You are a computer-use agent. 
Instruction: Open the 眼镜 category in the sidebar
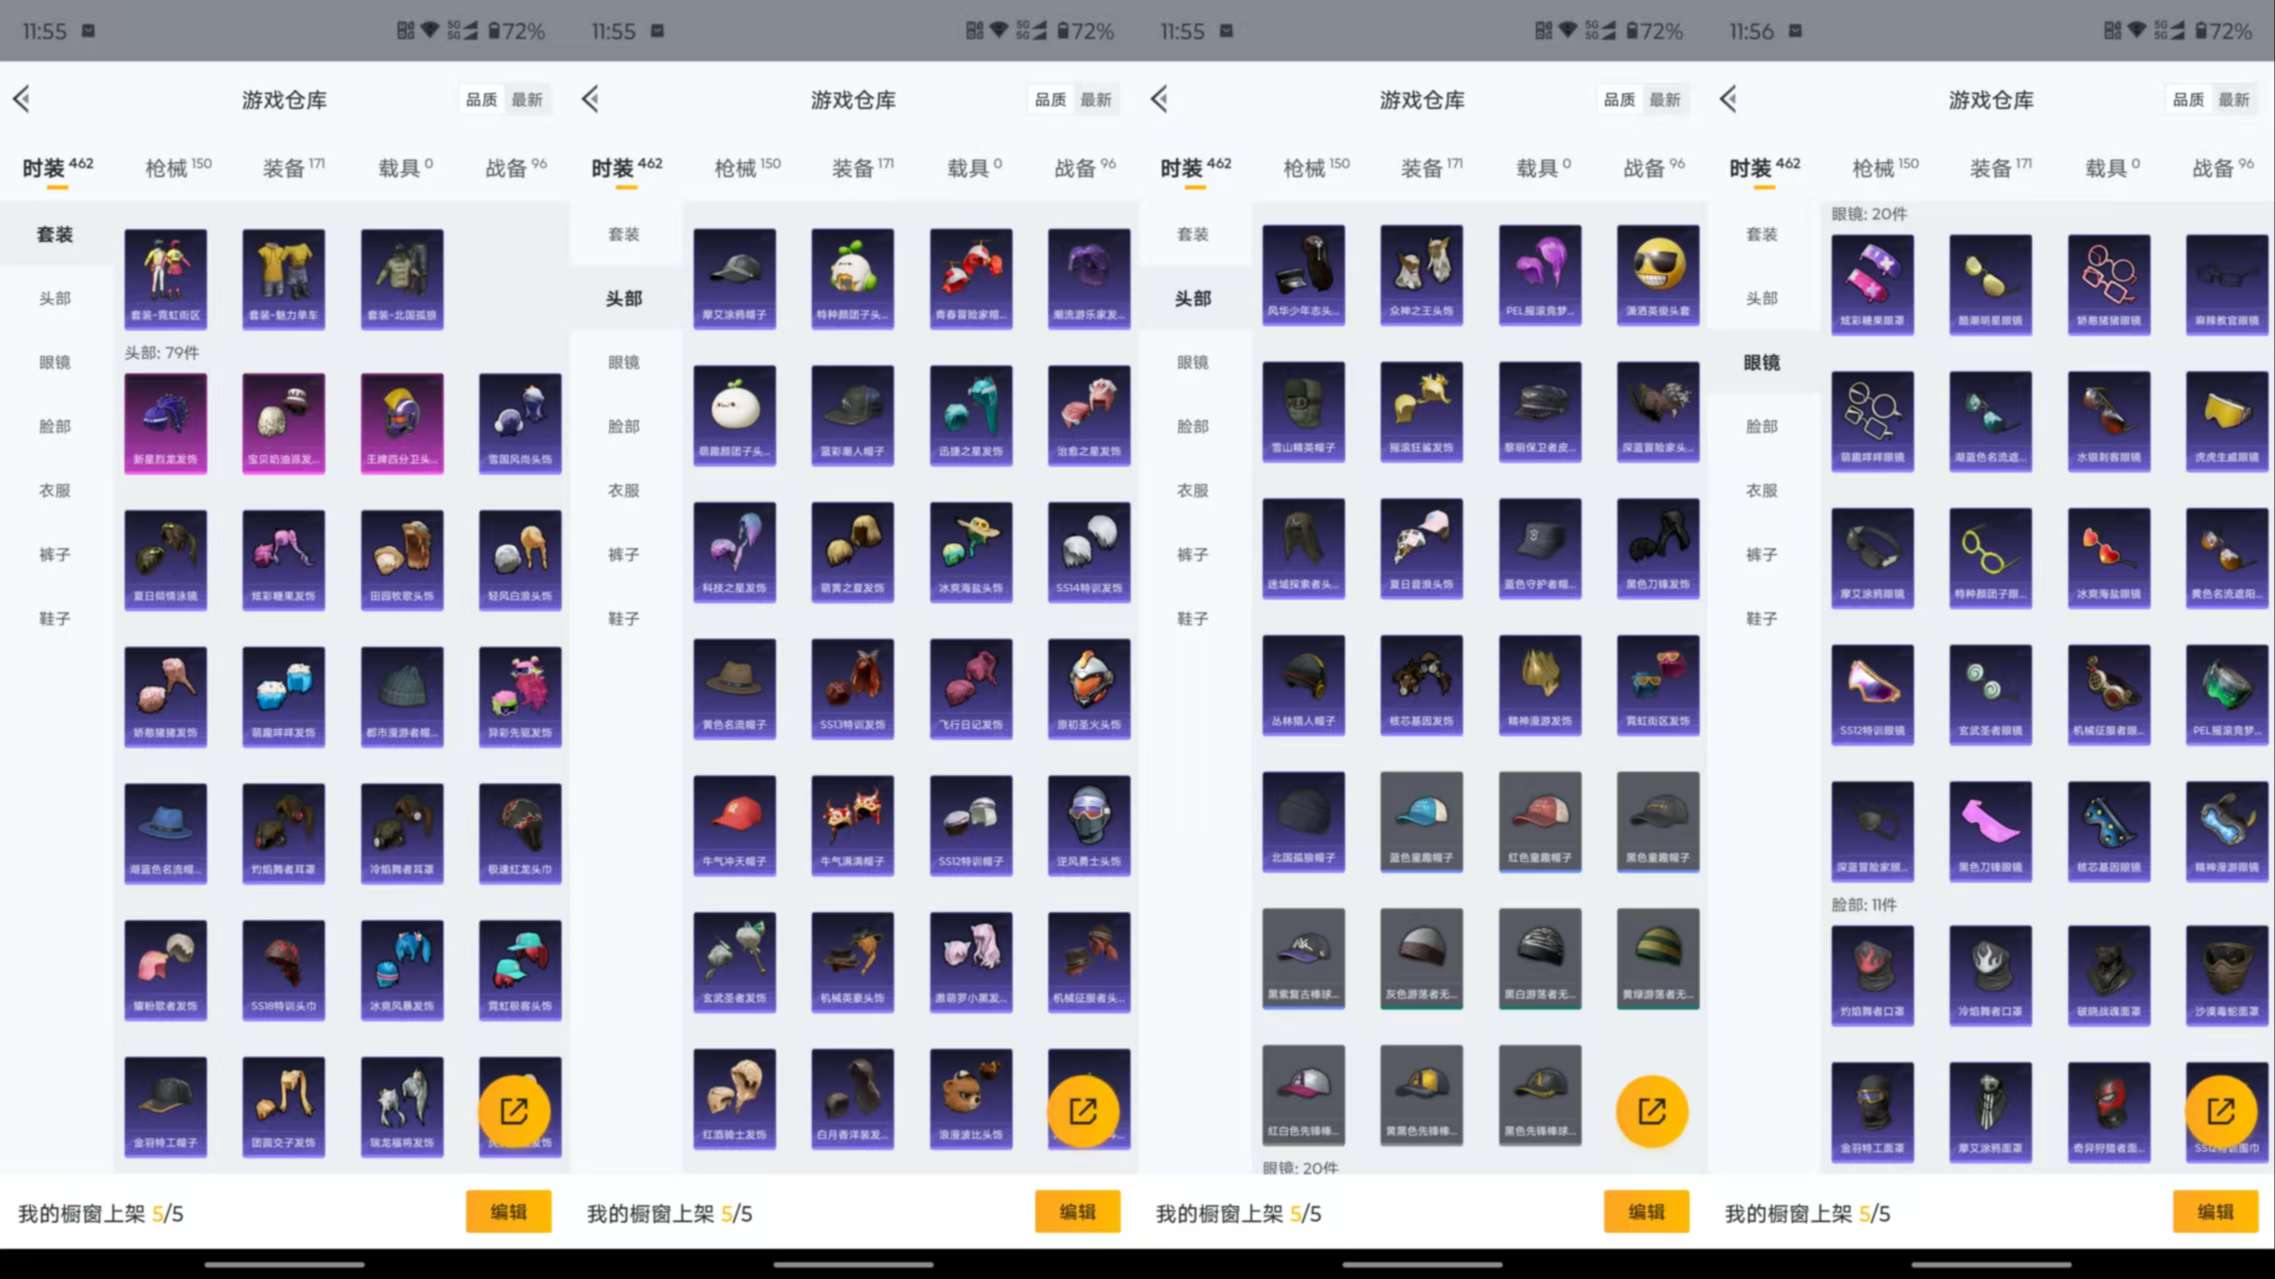pyautogui.click(x=55, y=362)
